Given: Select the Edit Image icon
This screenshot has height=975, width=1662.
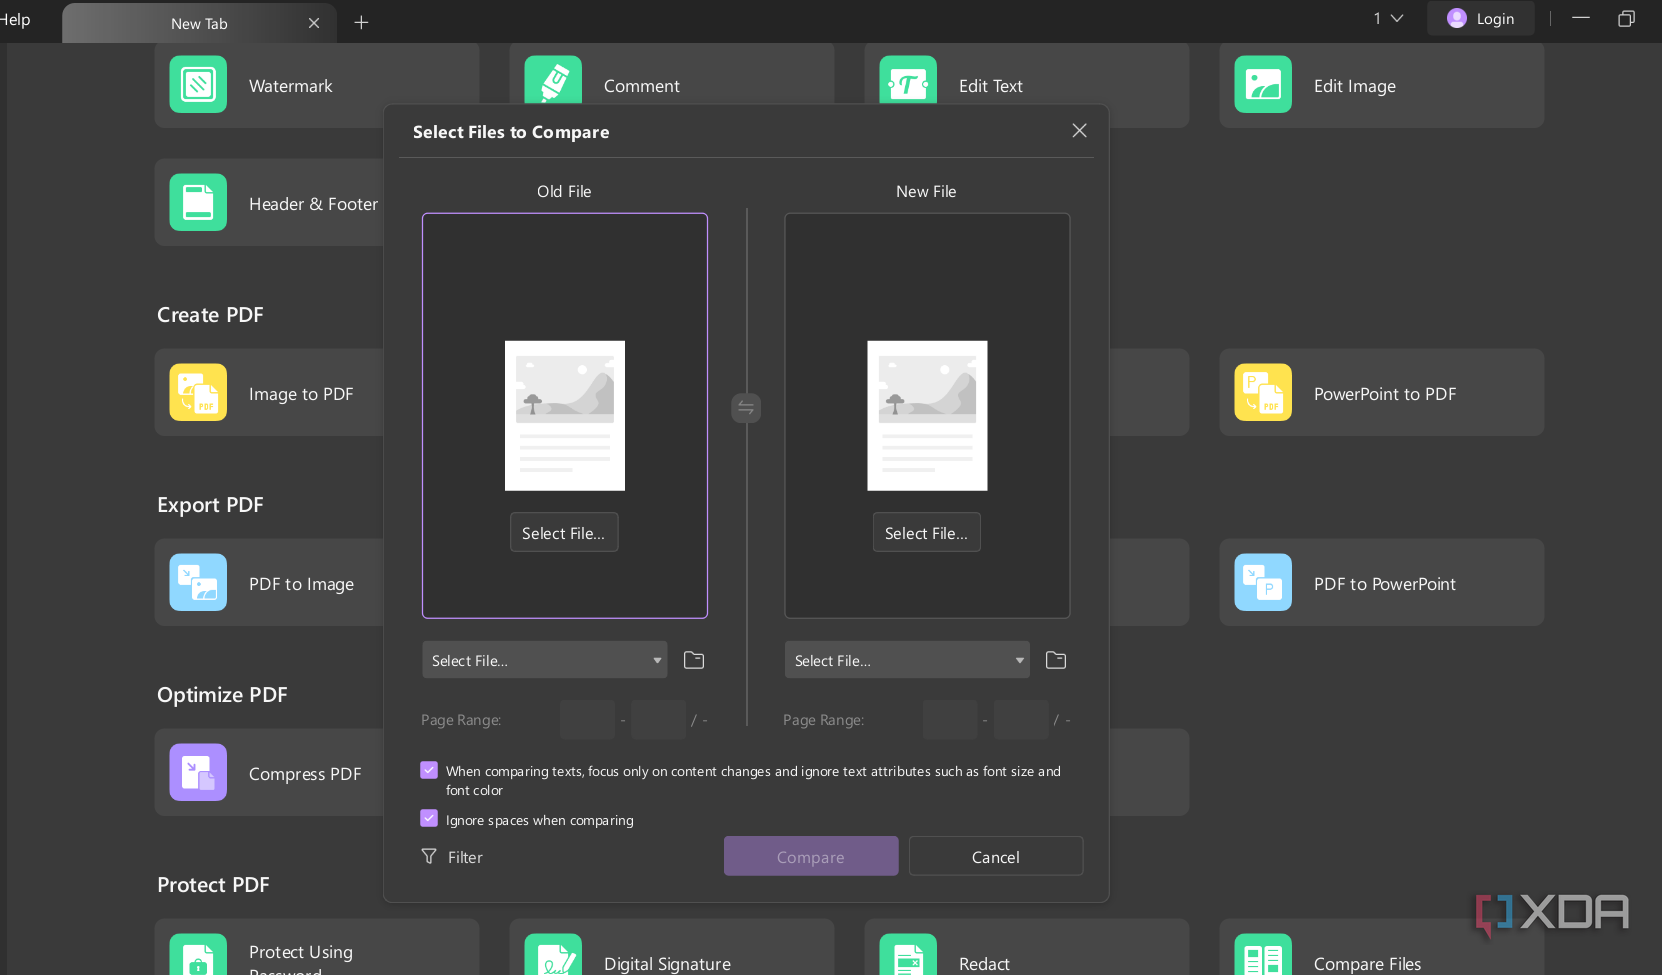Looking at the screenshot, I should point(1263,84).
